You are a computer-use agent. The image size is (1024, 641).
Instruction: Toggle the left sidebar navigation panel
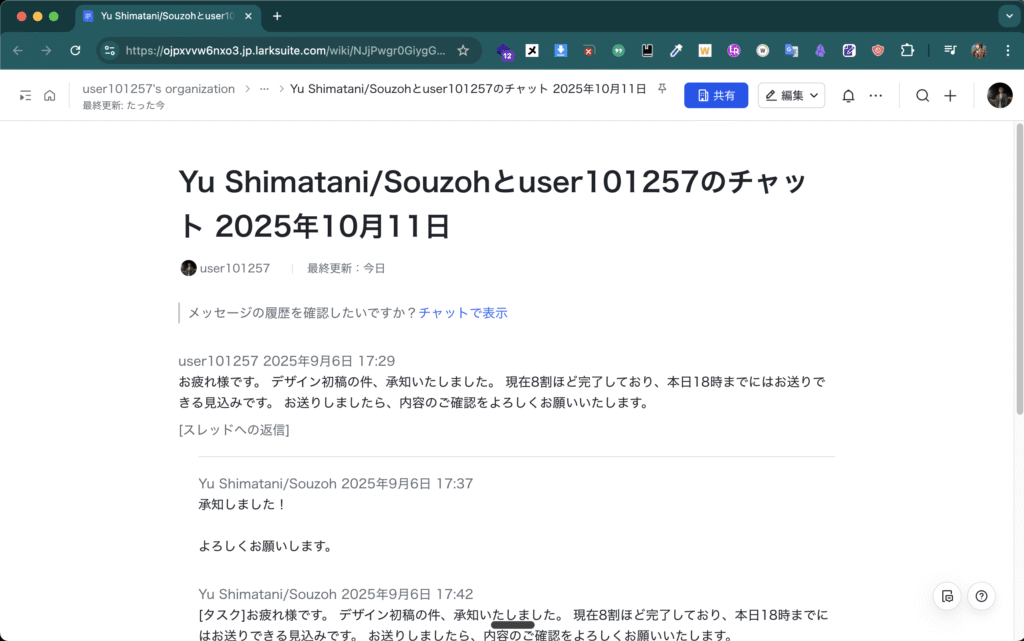[25, 96]
